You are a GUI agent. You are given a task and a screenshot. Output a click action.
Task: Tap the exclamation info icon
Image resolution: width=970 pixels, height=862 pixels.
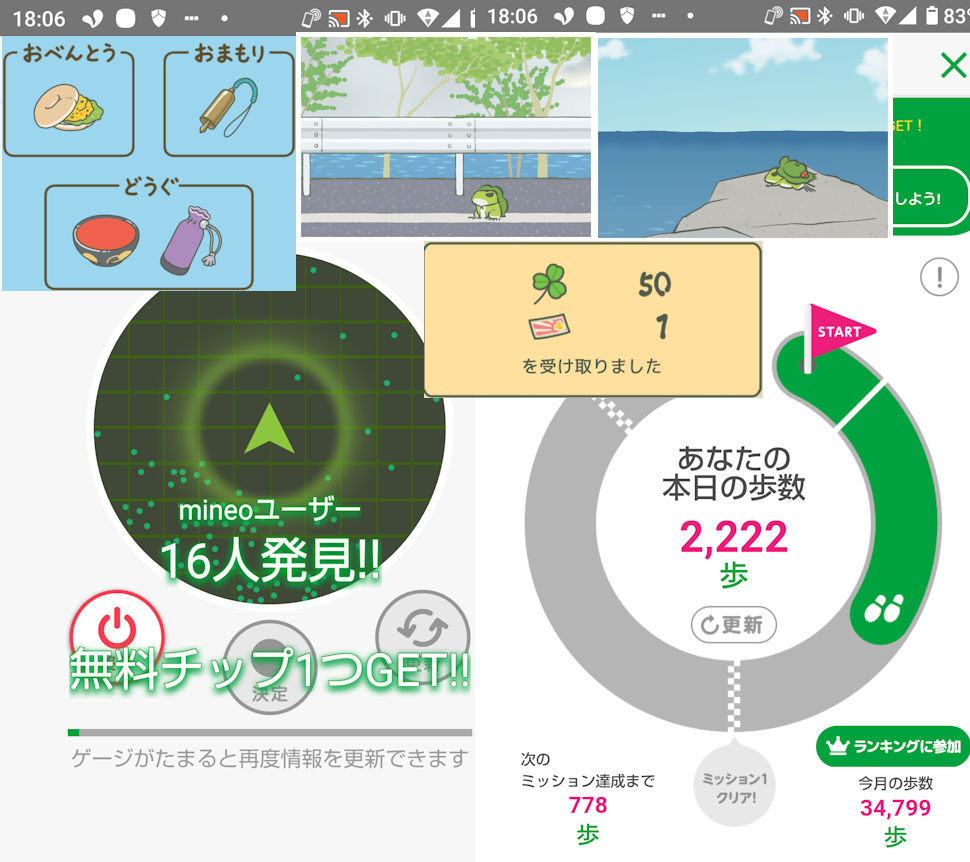pyautogui.click(x=939, y=277)
